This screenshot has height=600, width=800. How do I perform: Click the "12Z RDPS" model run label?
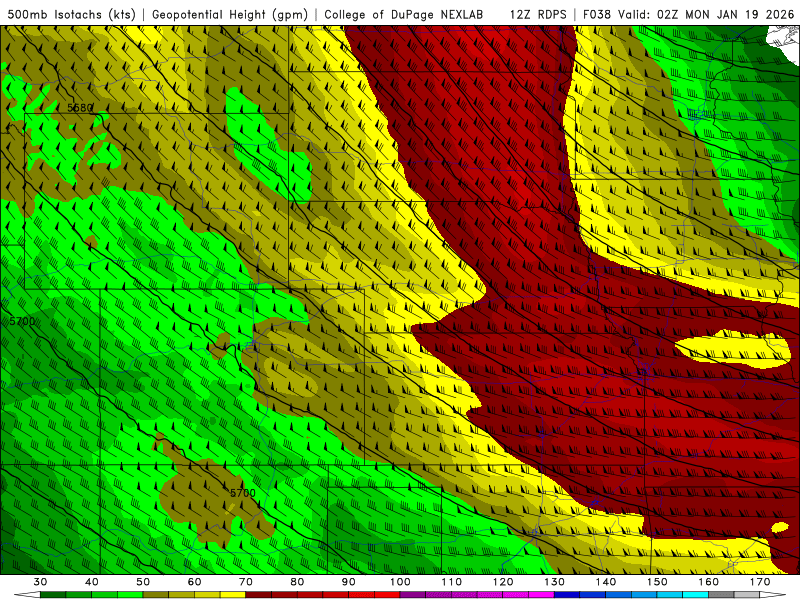[538, 15]
